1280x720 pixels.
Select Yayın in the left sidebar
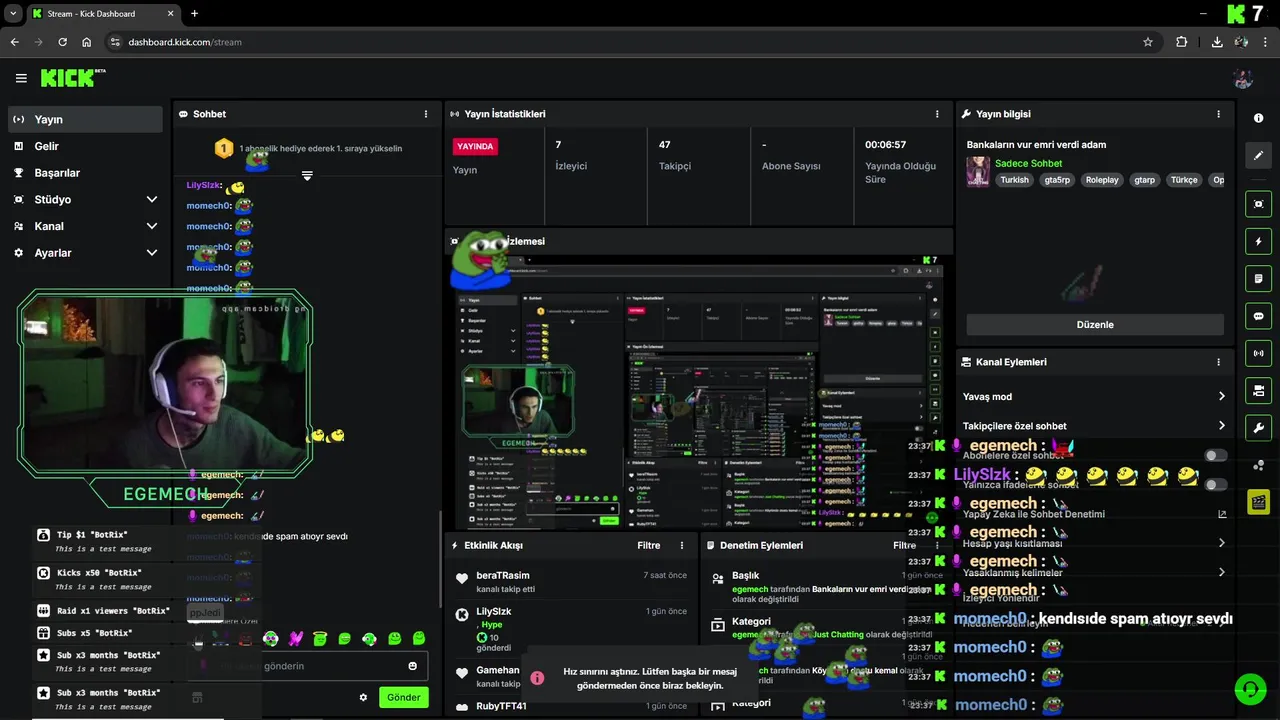click(x=85, y=119)
